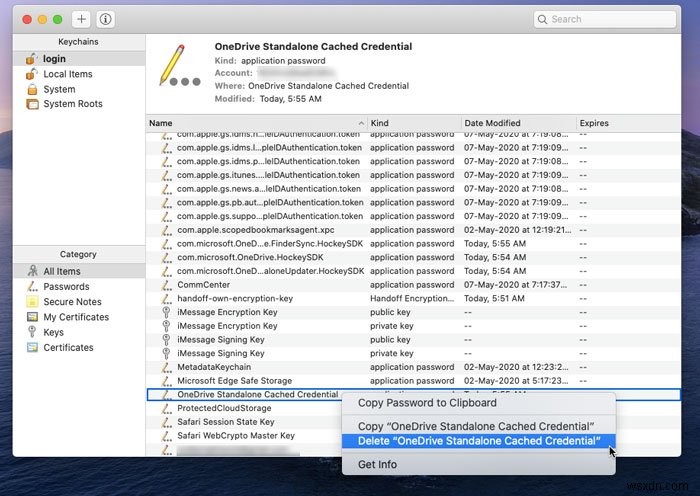Screen dimensions: 700x496
Task: Select the iMessage Encryption Key private key row
Action: click(413, 326)
